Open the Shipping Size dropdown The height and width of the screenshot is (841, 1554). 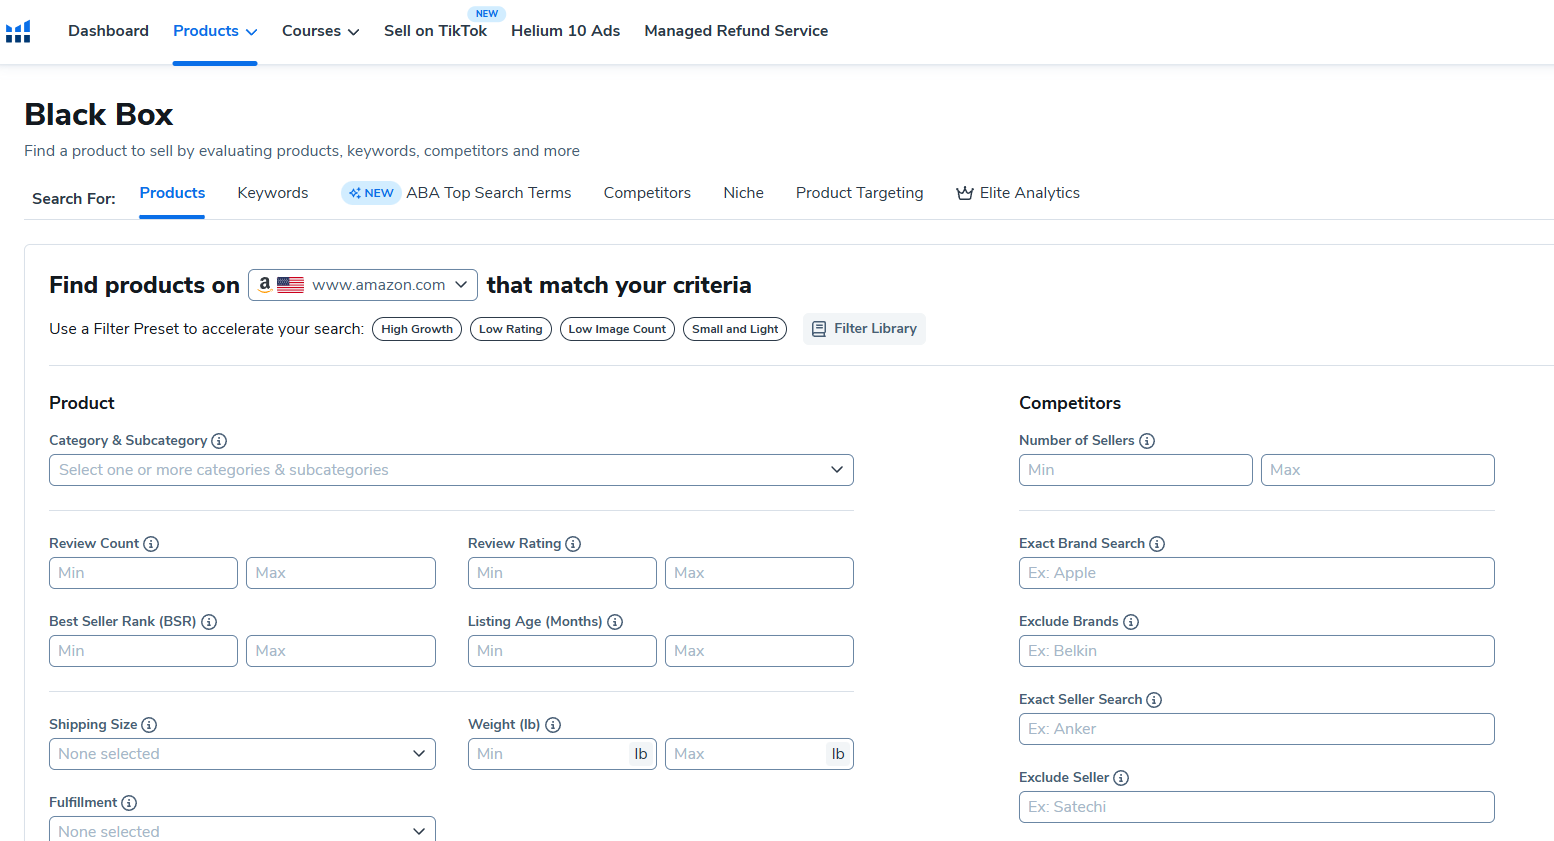[x=242, y=754]
